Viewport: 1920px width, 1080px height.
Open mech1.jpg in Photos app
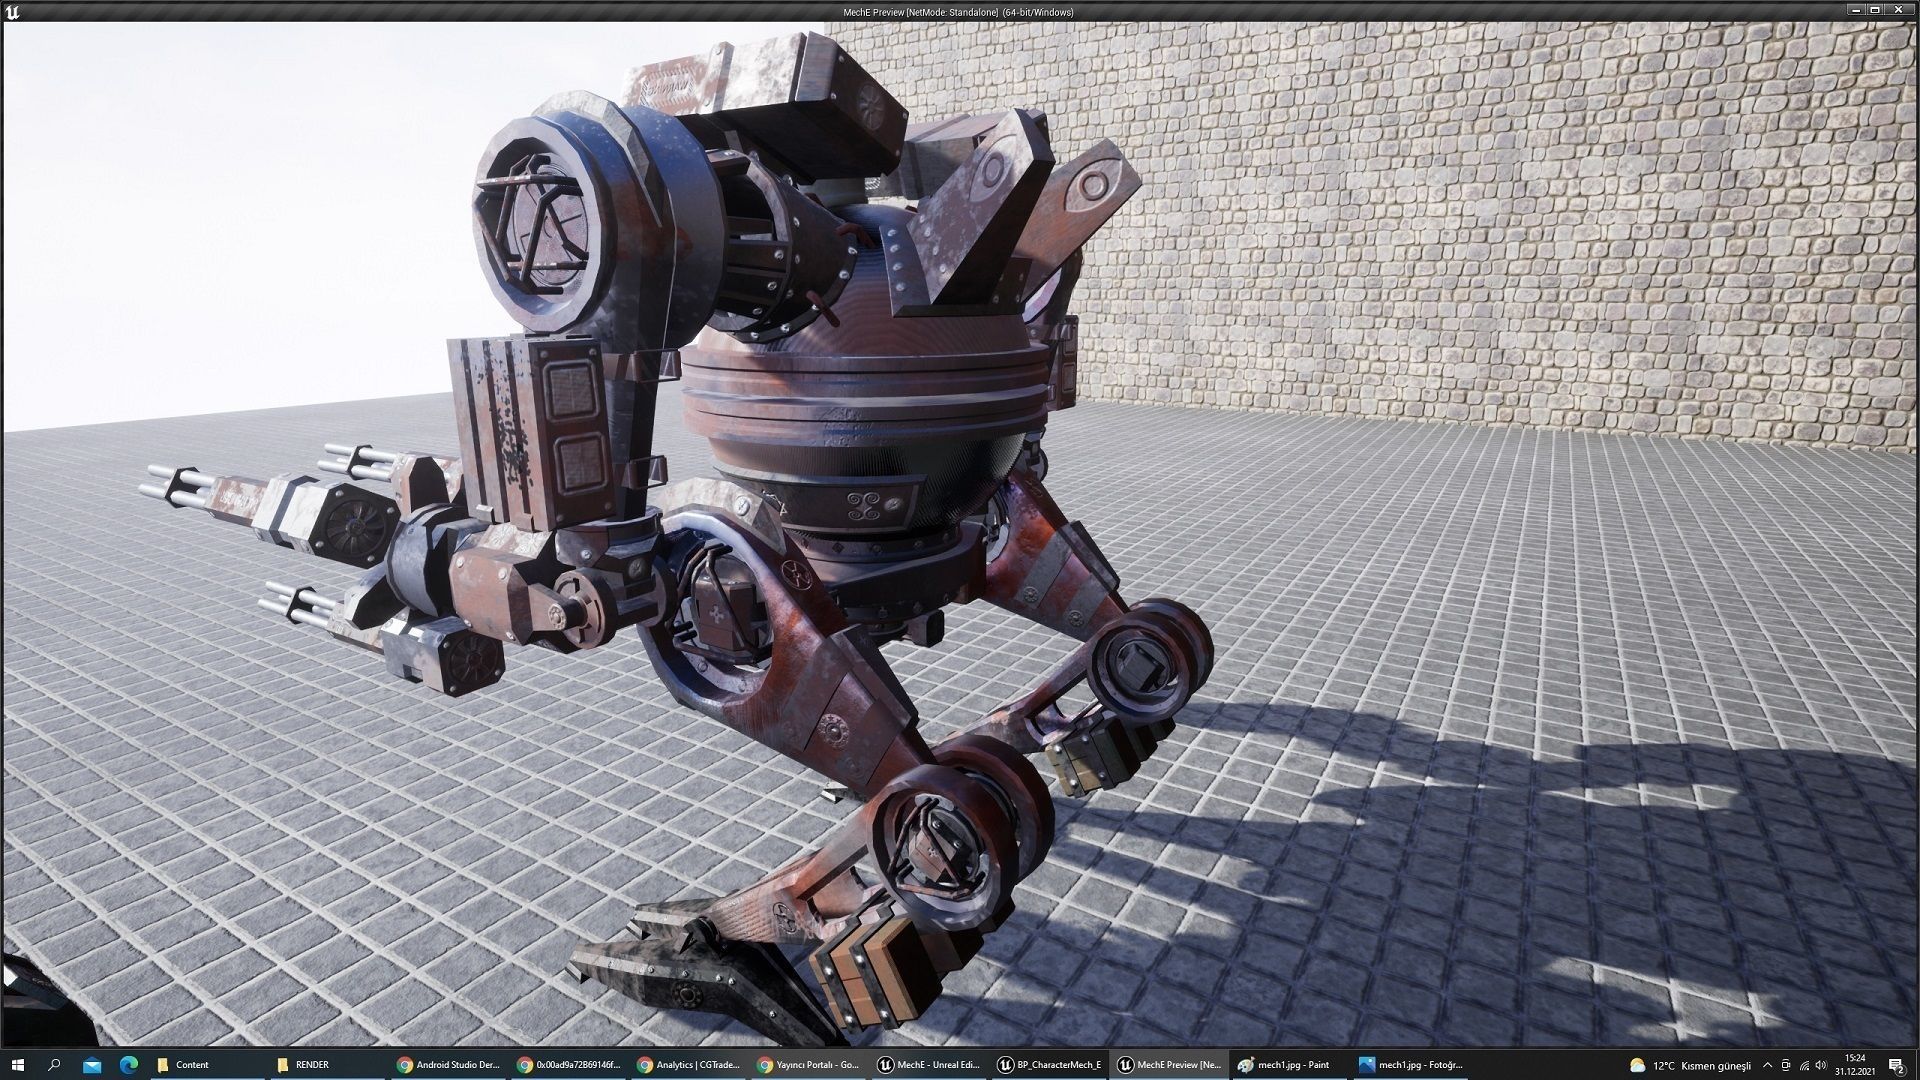click(1410, 1064)
